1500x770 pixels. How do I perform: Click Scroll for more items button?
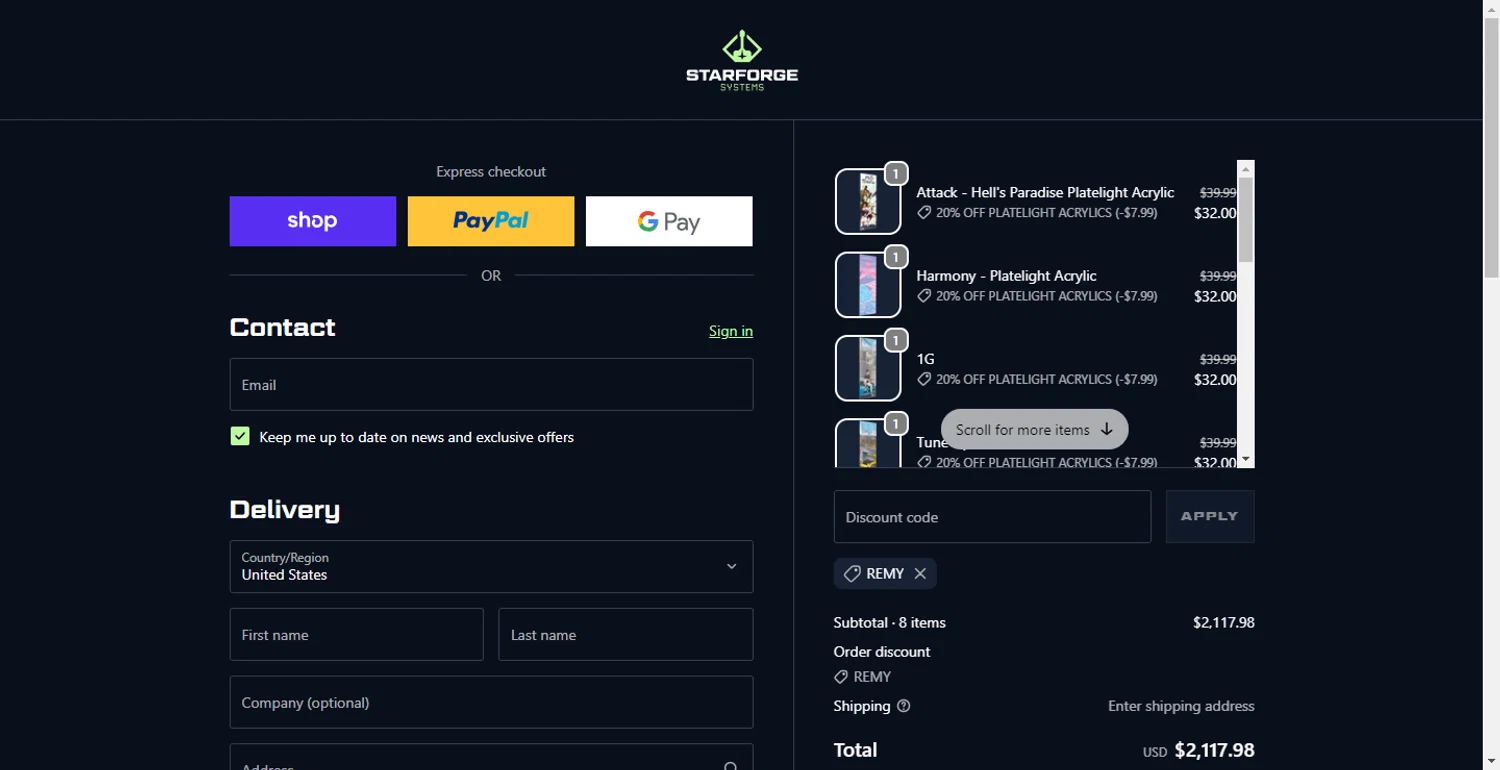(x=1035, y=429)
